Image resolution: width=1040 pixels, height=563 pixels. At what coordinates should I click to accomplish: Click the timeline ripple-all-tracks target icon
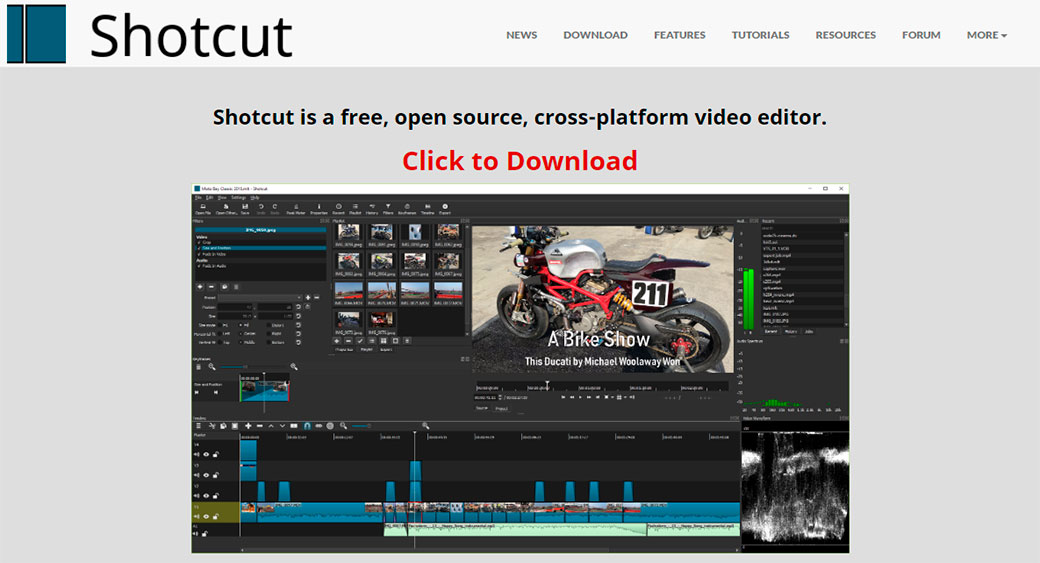330,426
